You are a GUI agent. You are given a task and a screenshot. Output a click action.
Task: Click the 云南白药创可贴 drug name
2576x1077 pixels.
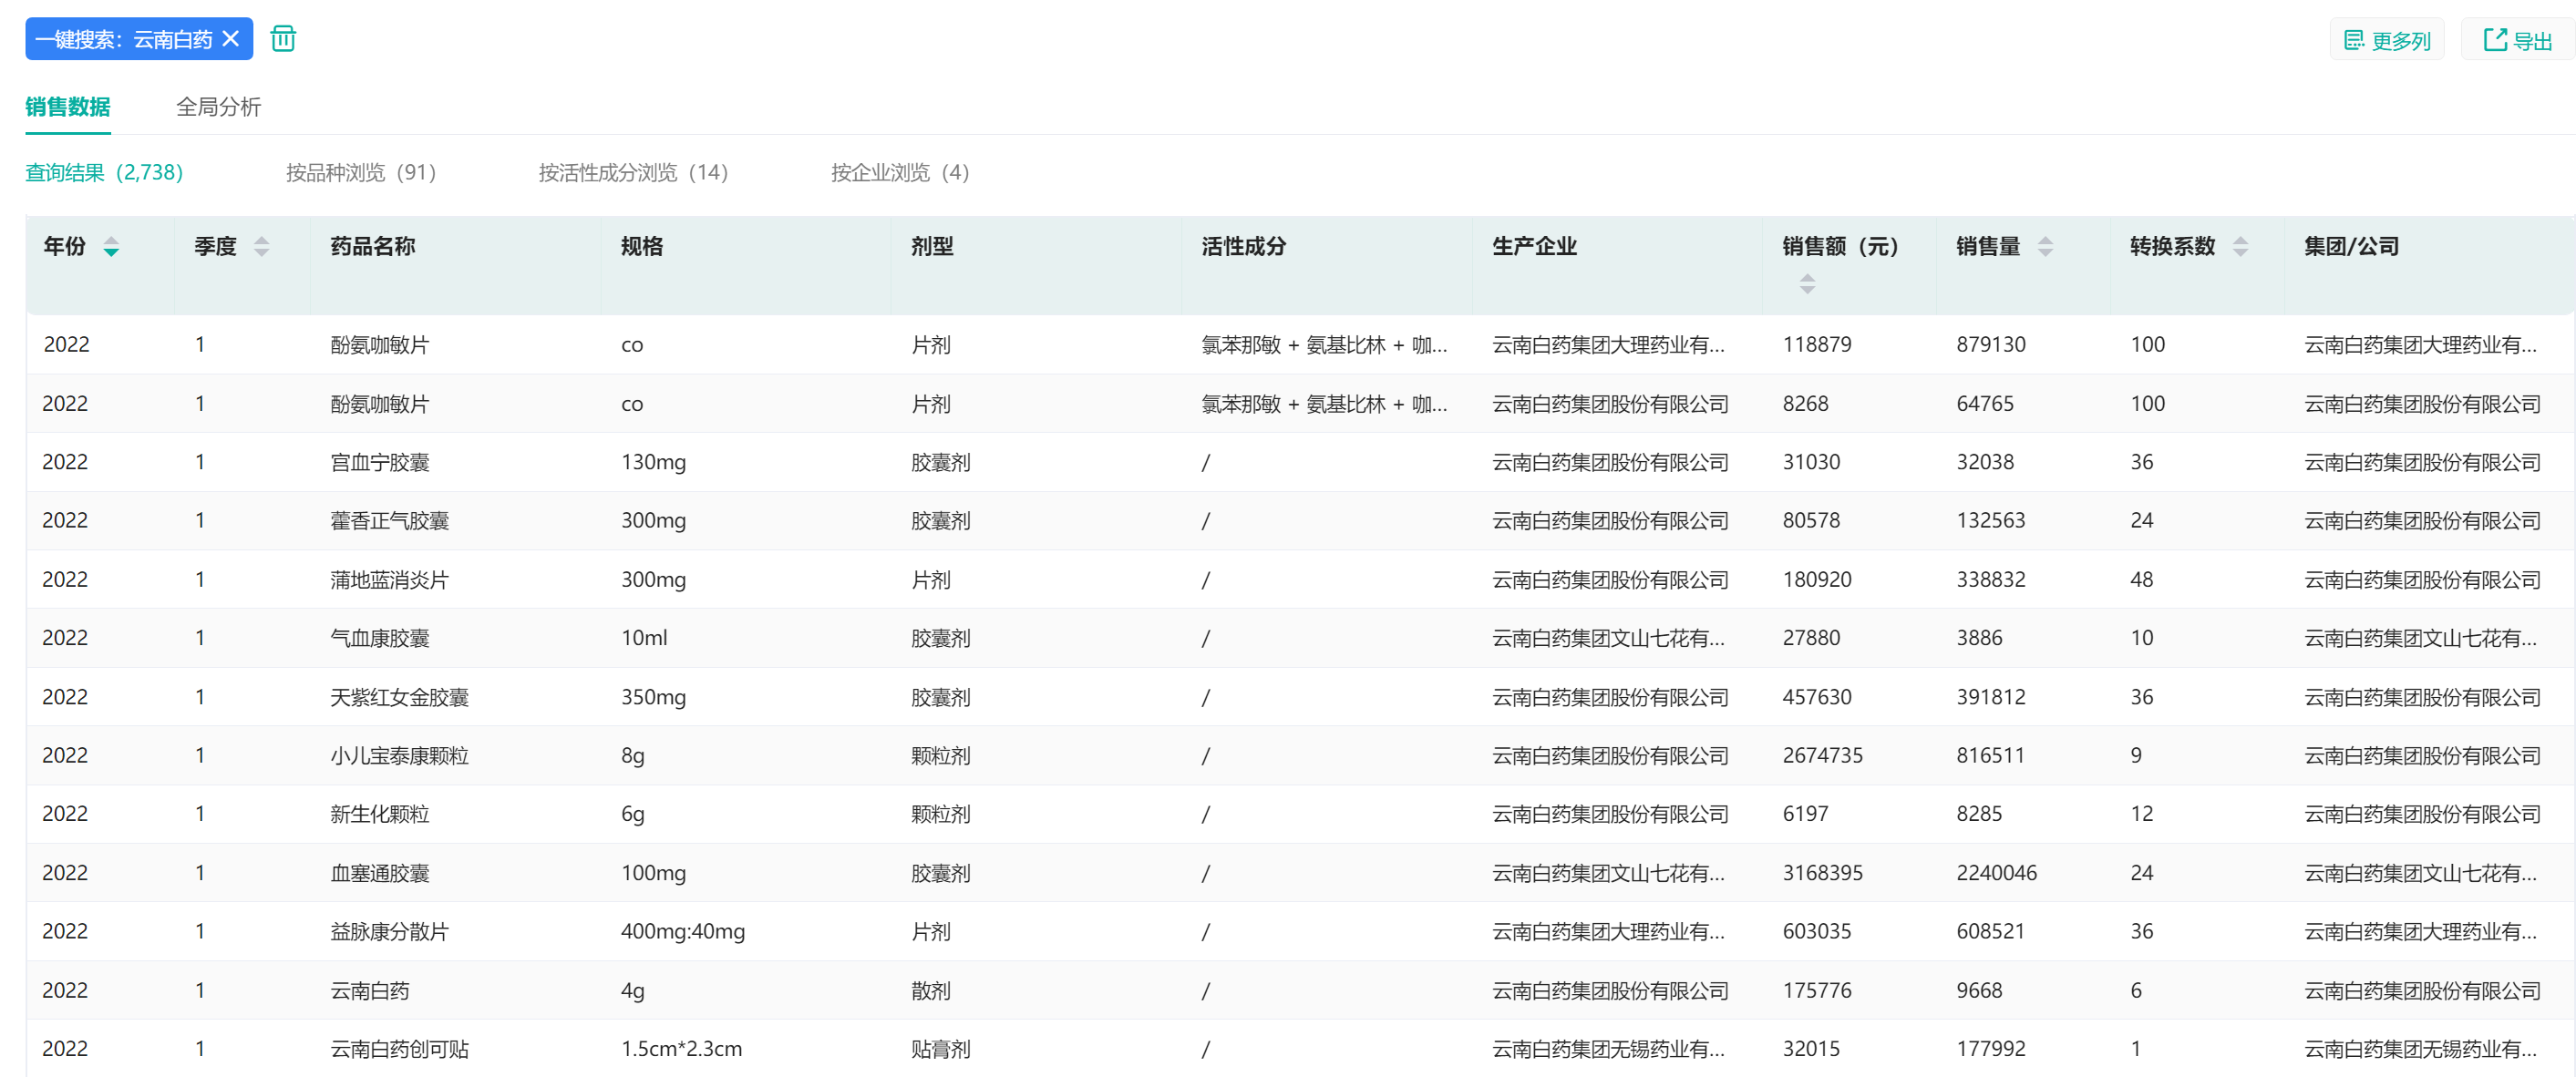[x=399, y=1049]
